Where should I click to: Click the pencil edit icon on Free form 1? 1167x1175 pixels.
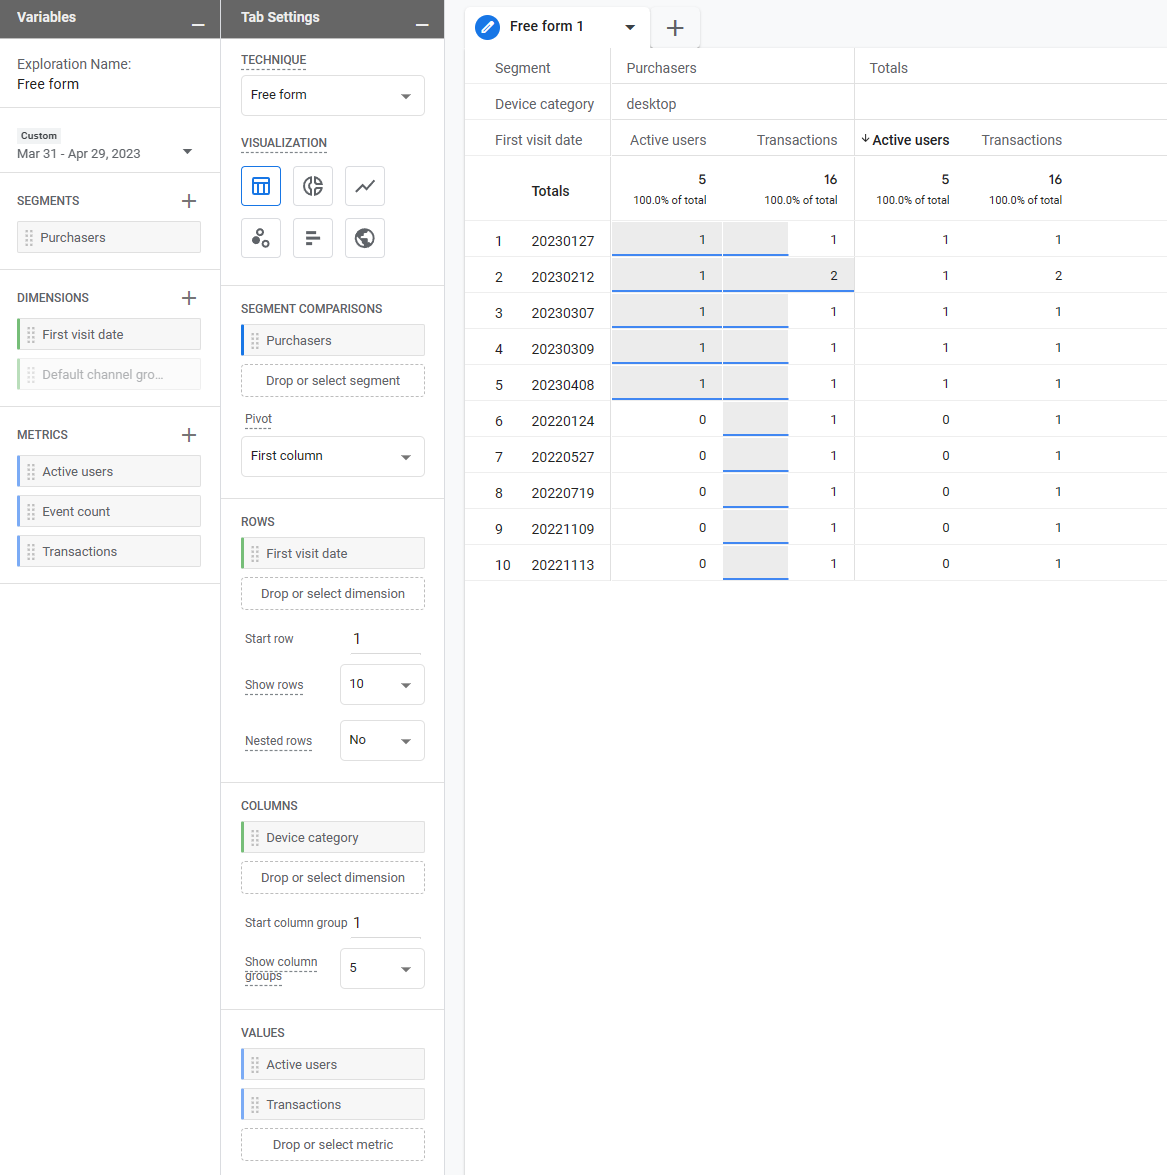click(x=487, y=28)
